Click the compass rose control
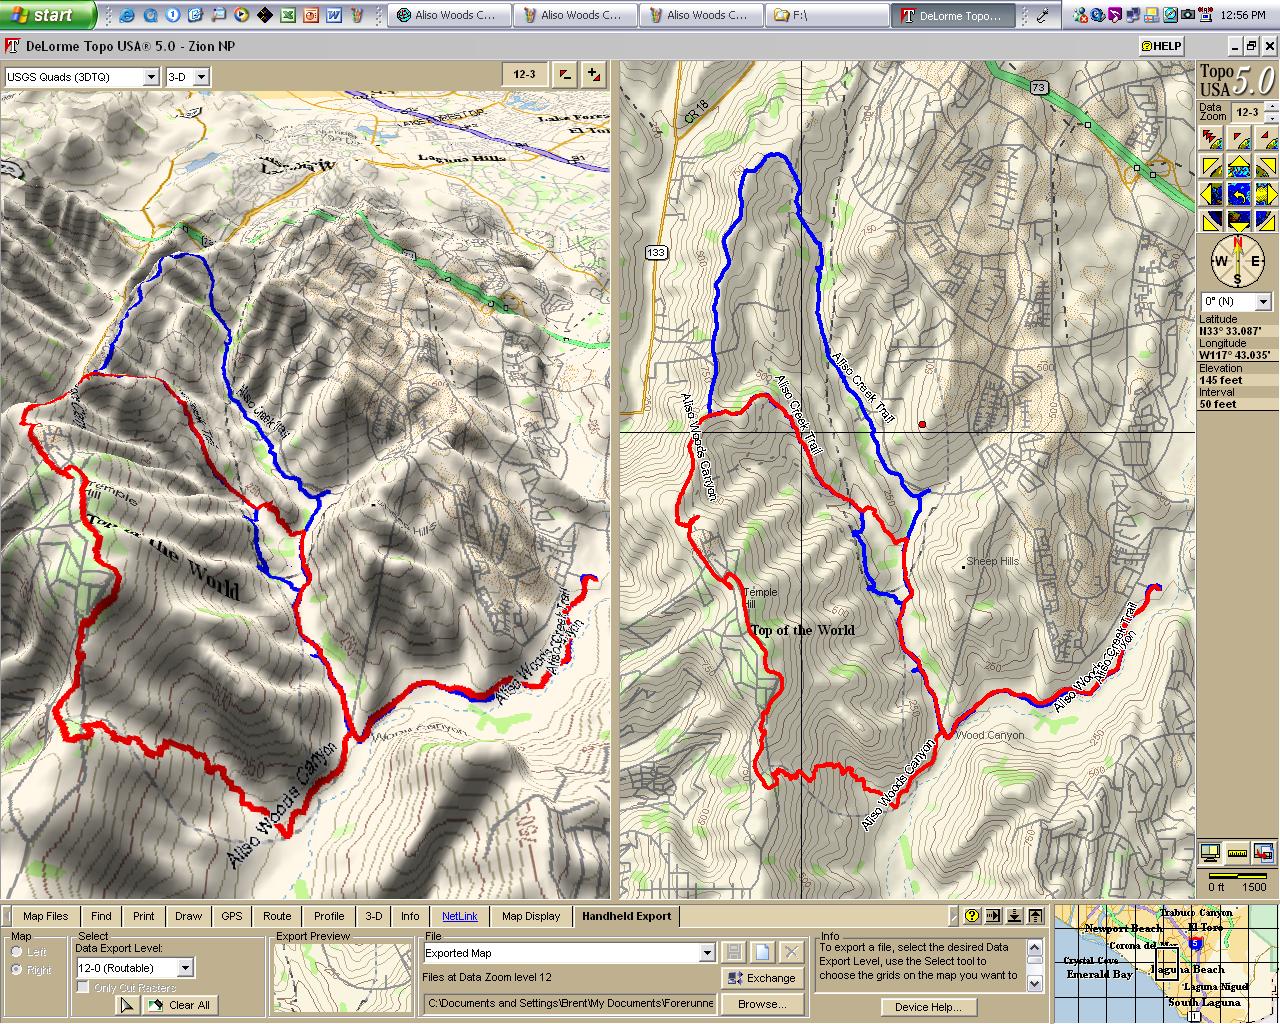This screenshot has height=1024, width=1280. [1238, 262]
